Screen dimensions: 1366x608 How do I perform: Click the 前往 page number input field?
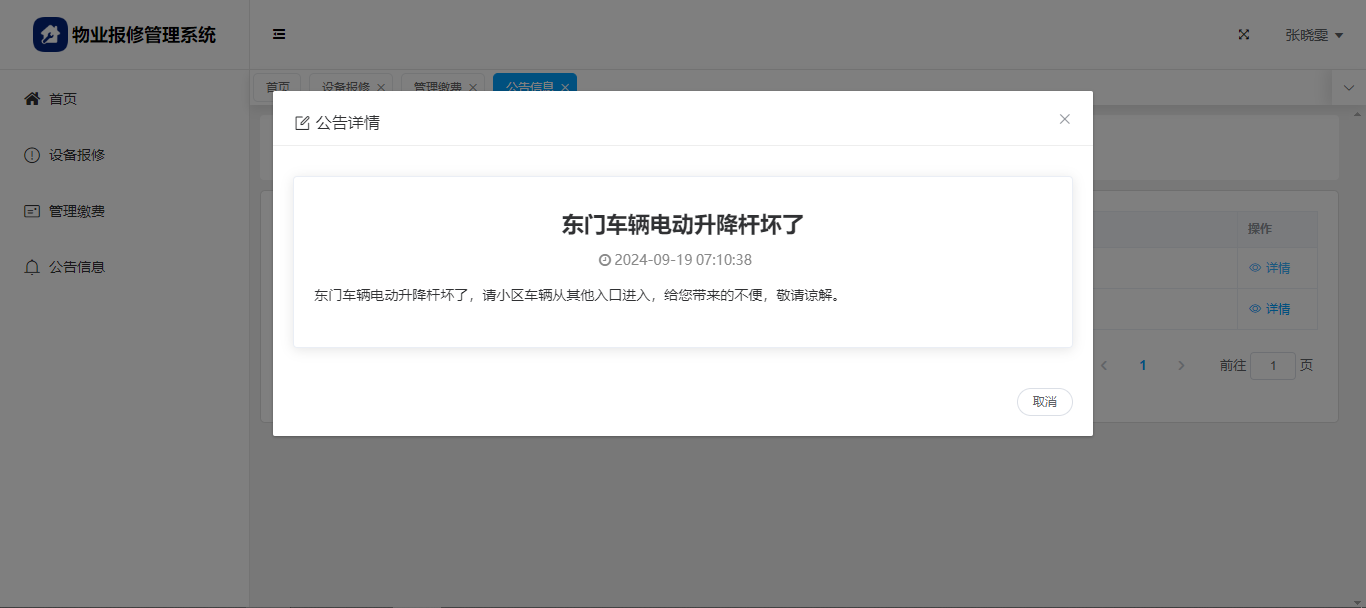tap(1273, 366)
